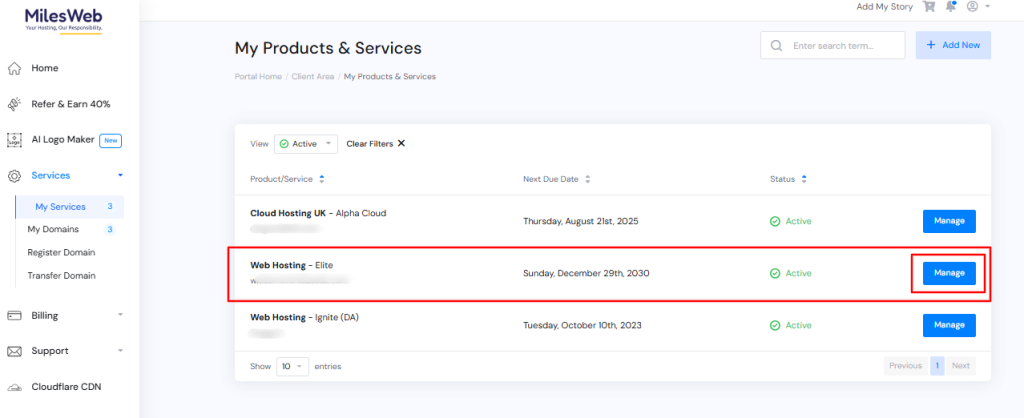Manage the Web Hosting Elite service
This screenshot has width=1024, height=418.
[x=949, y=274]
